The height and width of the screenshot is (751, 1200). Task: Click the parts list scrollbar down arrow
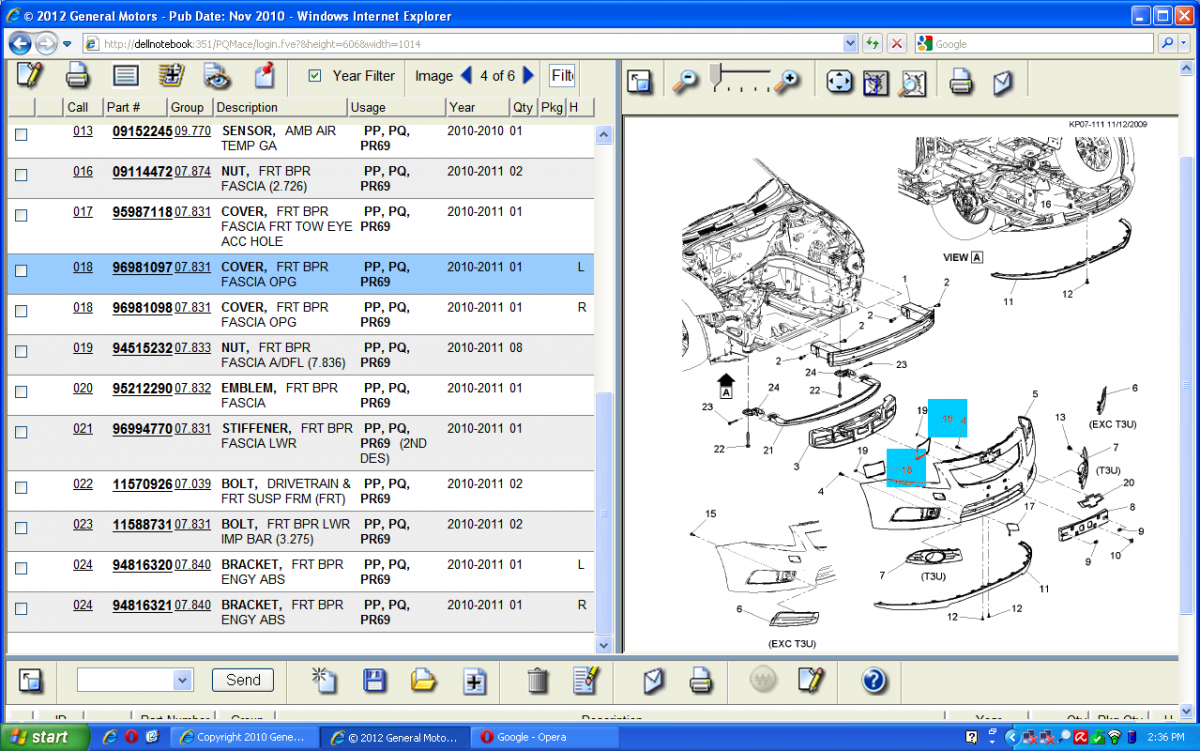[x=603, y=646]
